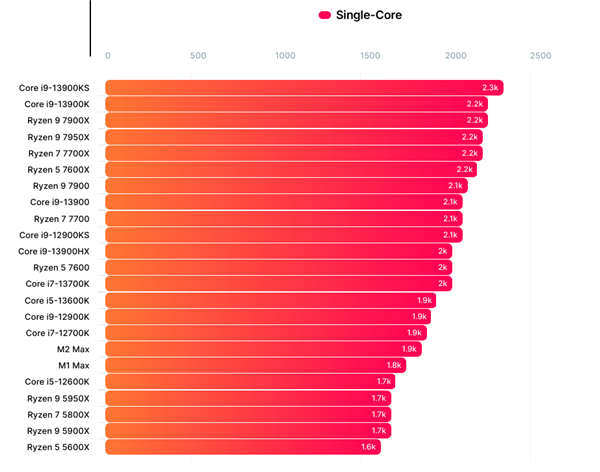The height and width of the screenshot is (472, 600).
Task: Click the Single-Core legend label
Action: coord(369,15)
